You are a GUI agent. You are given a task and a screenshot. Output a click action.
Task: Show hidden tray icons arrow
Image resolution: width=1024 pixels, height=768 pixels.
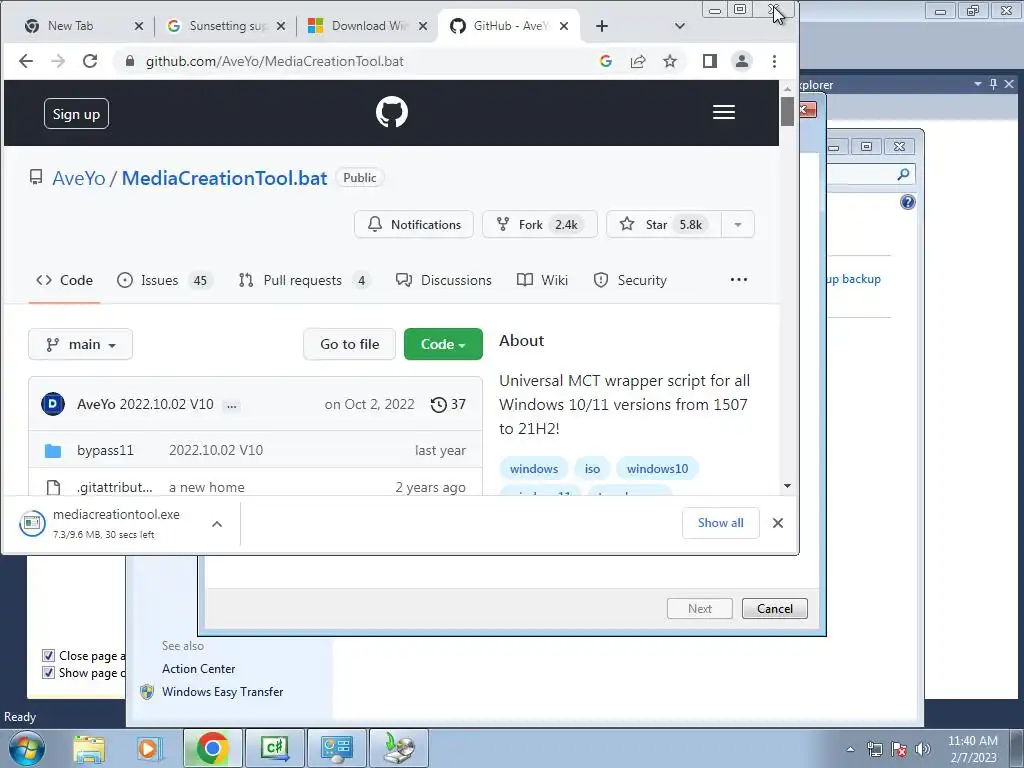coord(850,749)
